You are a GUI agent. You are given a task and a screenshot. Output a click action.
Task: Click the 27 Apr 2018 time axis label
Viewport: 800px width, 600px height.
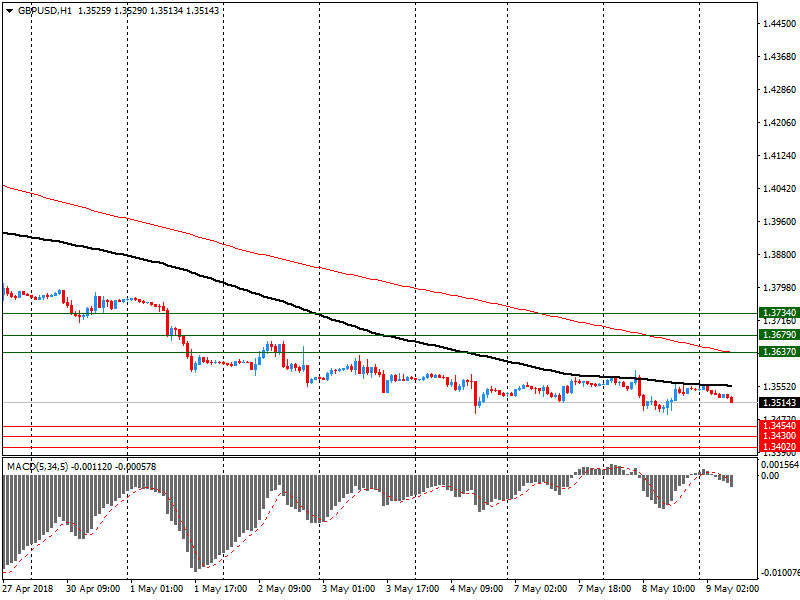point(28,589)
